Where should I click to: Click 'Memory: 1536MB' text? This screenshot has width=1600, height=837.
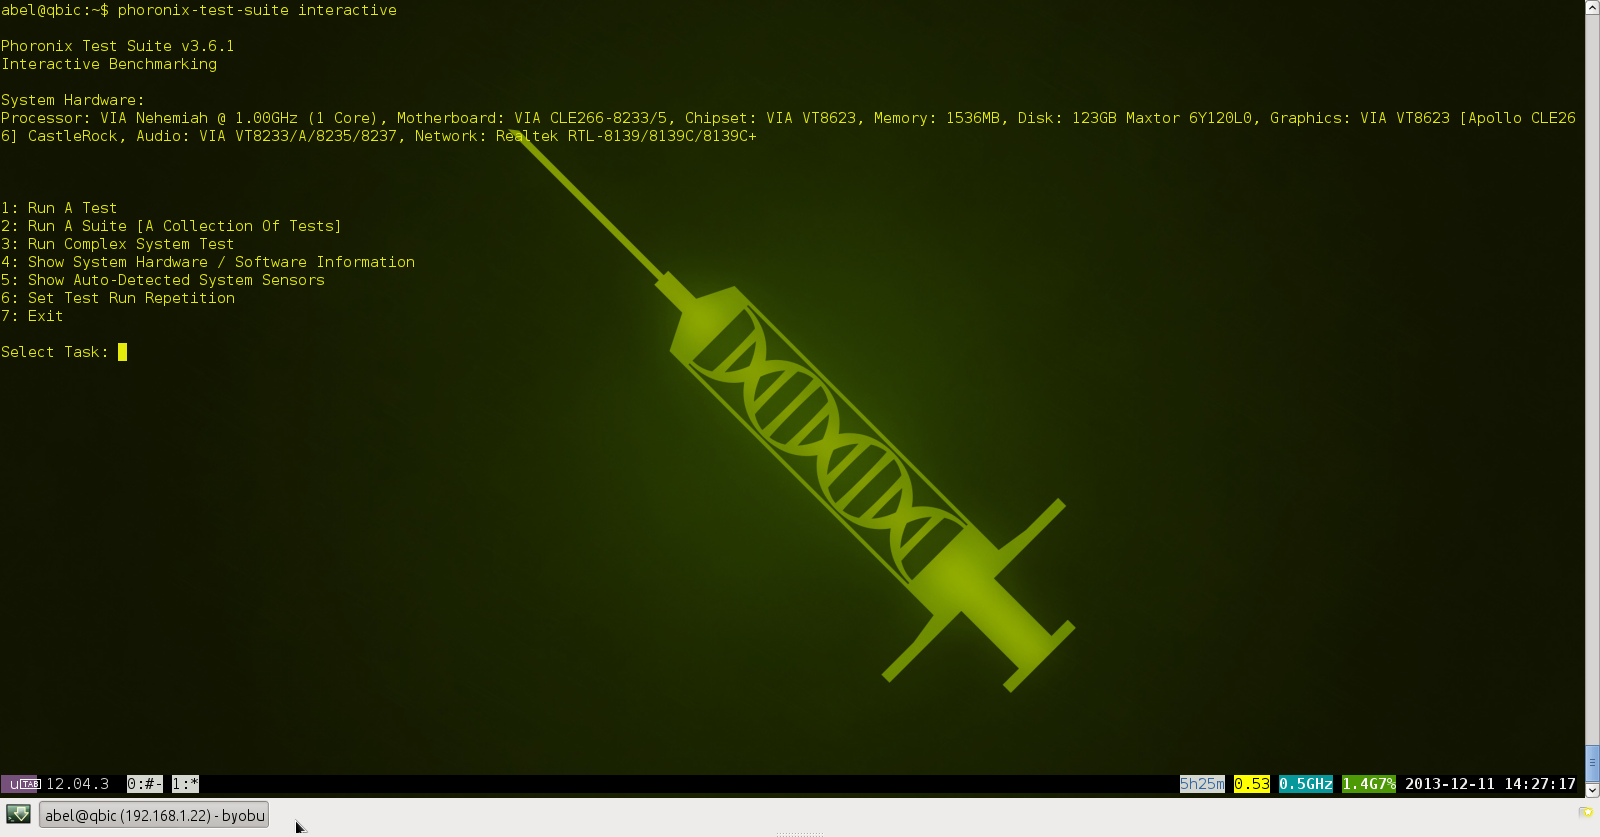coord(937,118)
